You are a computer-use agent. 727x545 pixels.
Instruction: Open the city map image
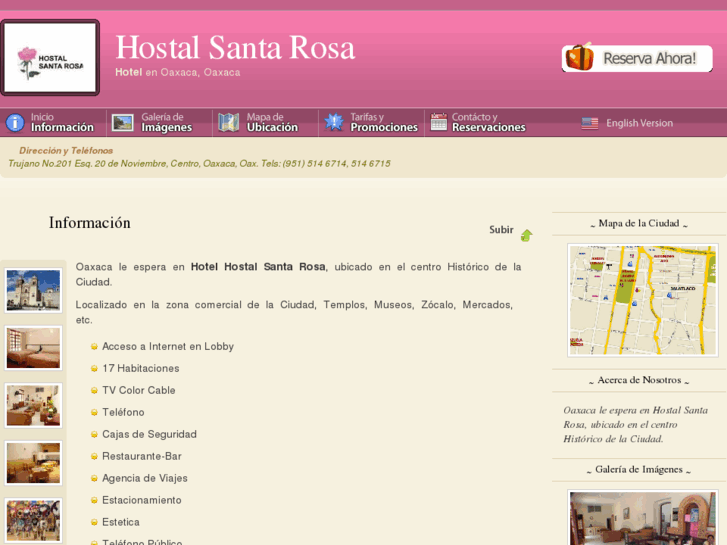click(x=643, y=300)
